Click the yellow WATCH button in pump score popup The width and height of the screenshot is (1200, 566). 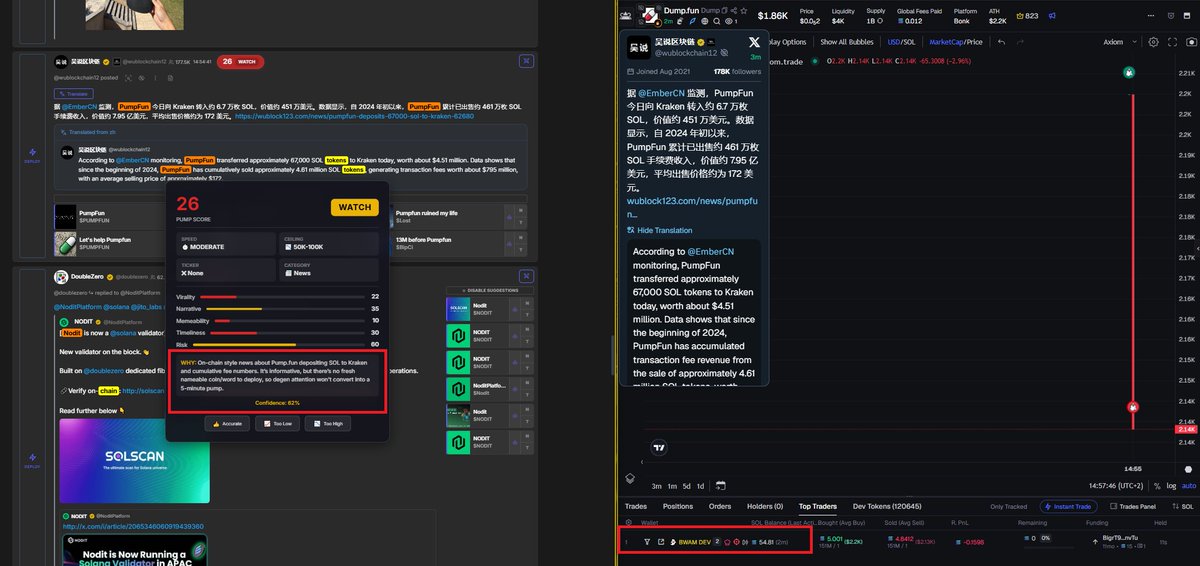[354, 207]
